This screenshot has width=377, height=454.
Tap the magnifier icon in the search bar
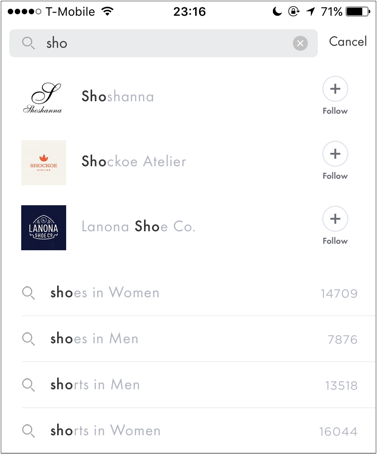click(x=28, y=43)
